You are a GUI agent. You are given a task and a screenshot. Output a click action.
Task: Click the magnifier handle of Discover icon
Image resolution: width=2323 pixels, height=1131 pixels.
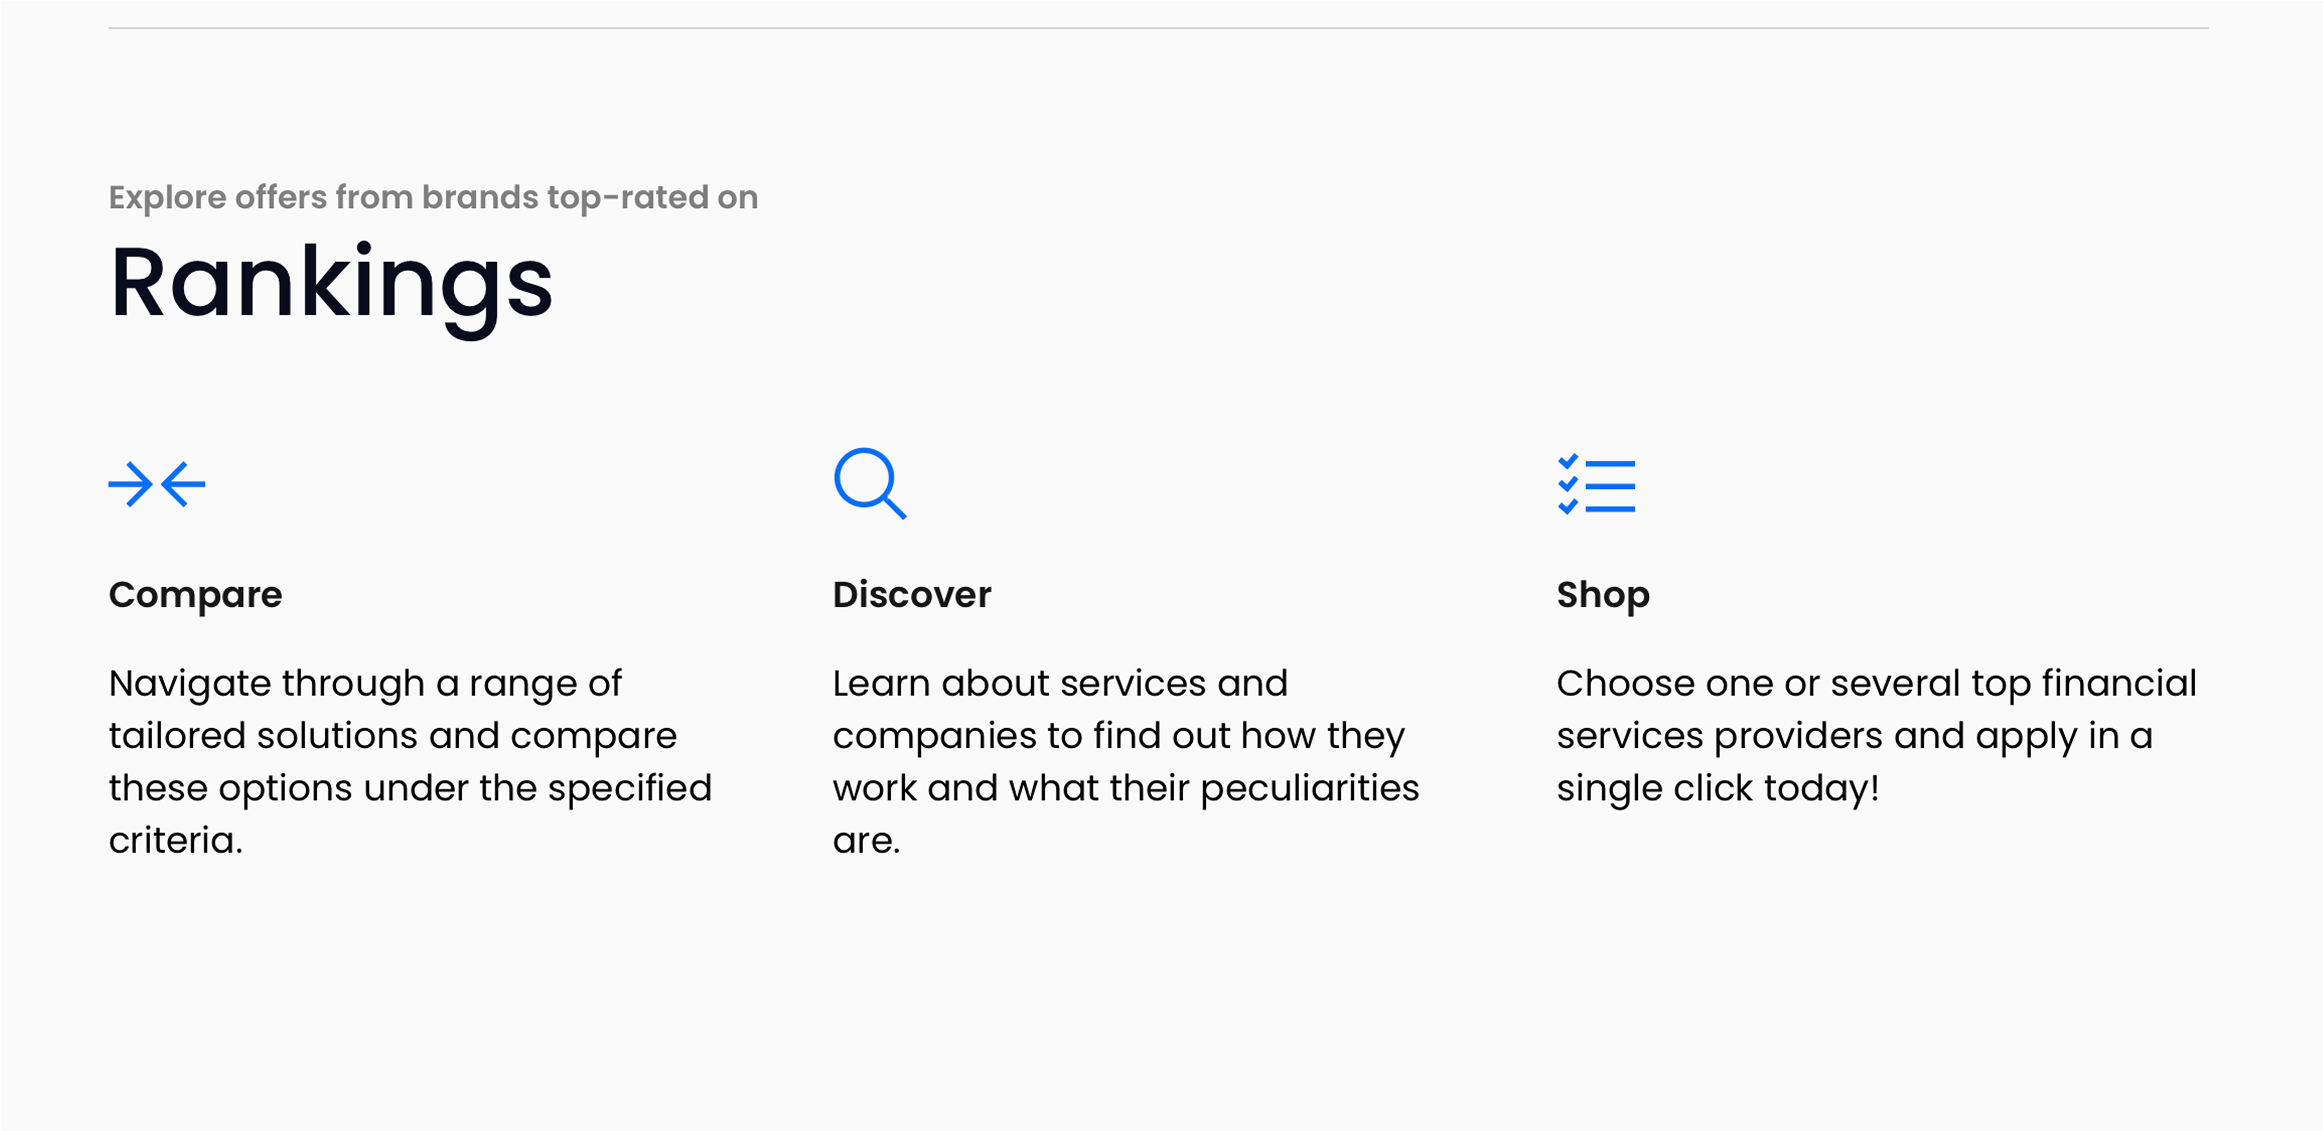pyautogui.click(x=895, y=507)
